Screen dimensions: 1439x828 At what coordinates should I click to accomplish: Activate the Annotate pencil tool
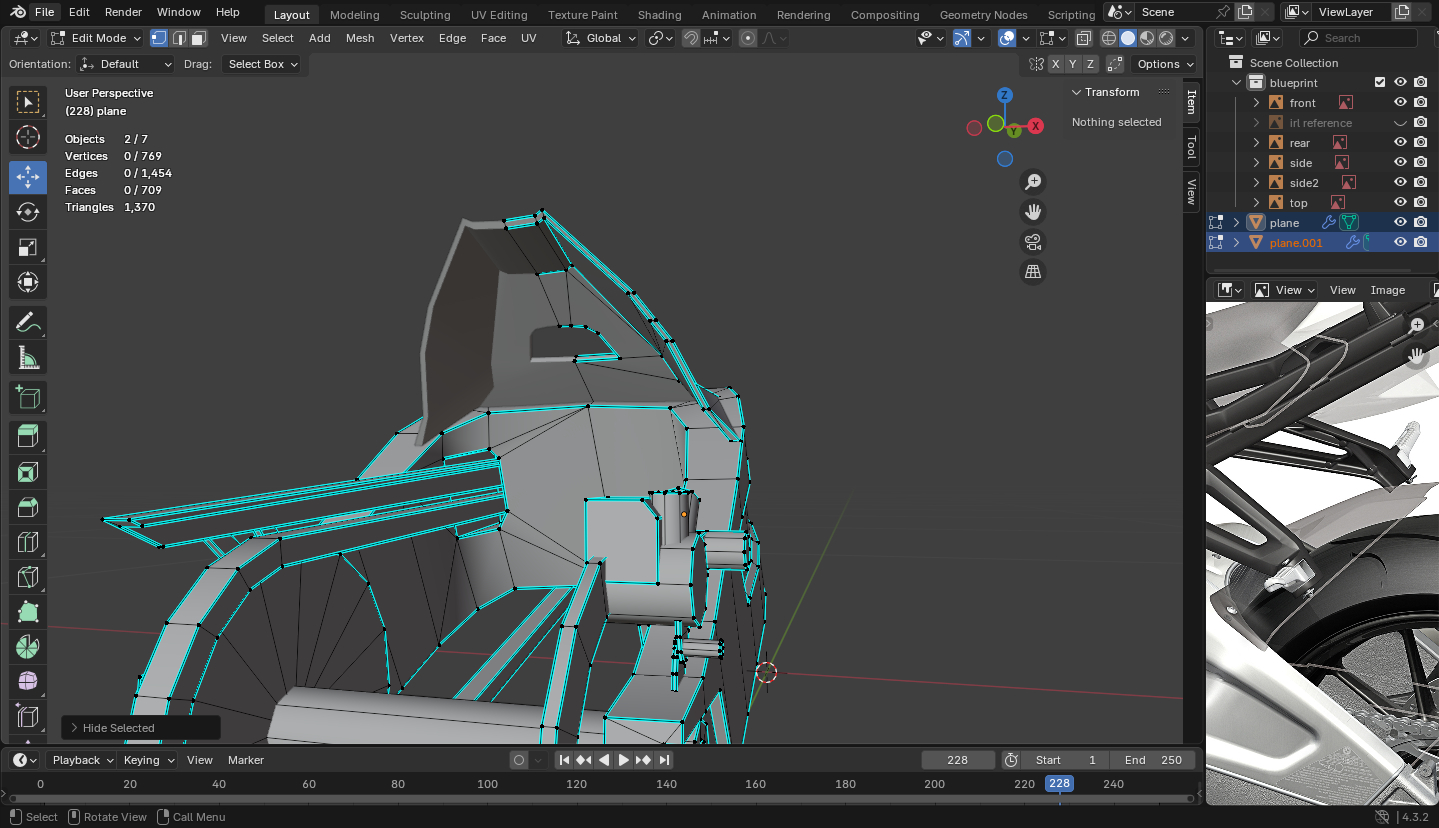coord(28,322)
